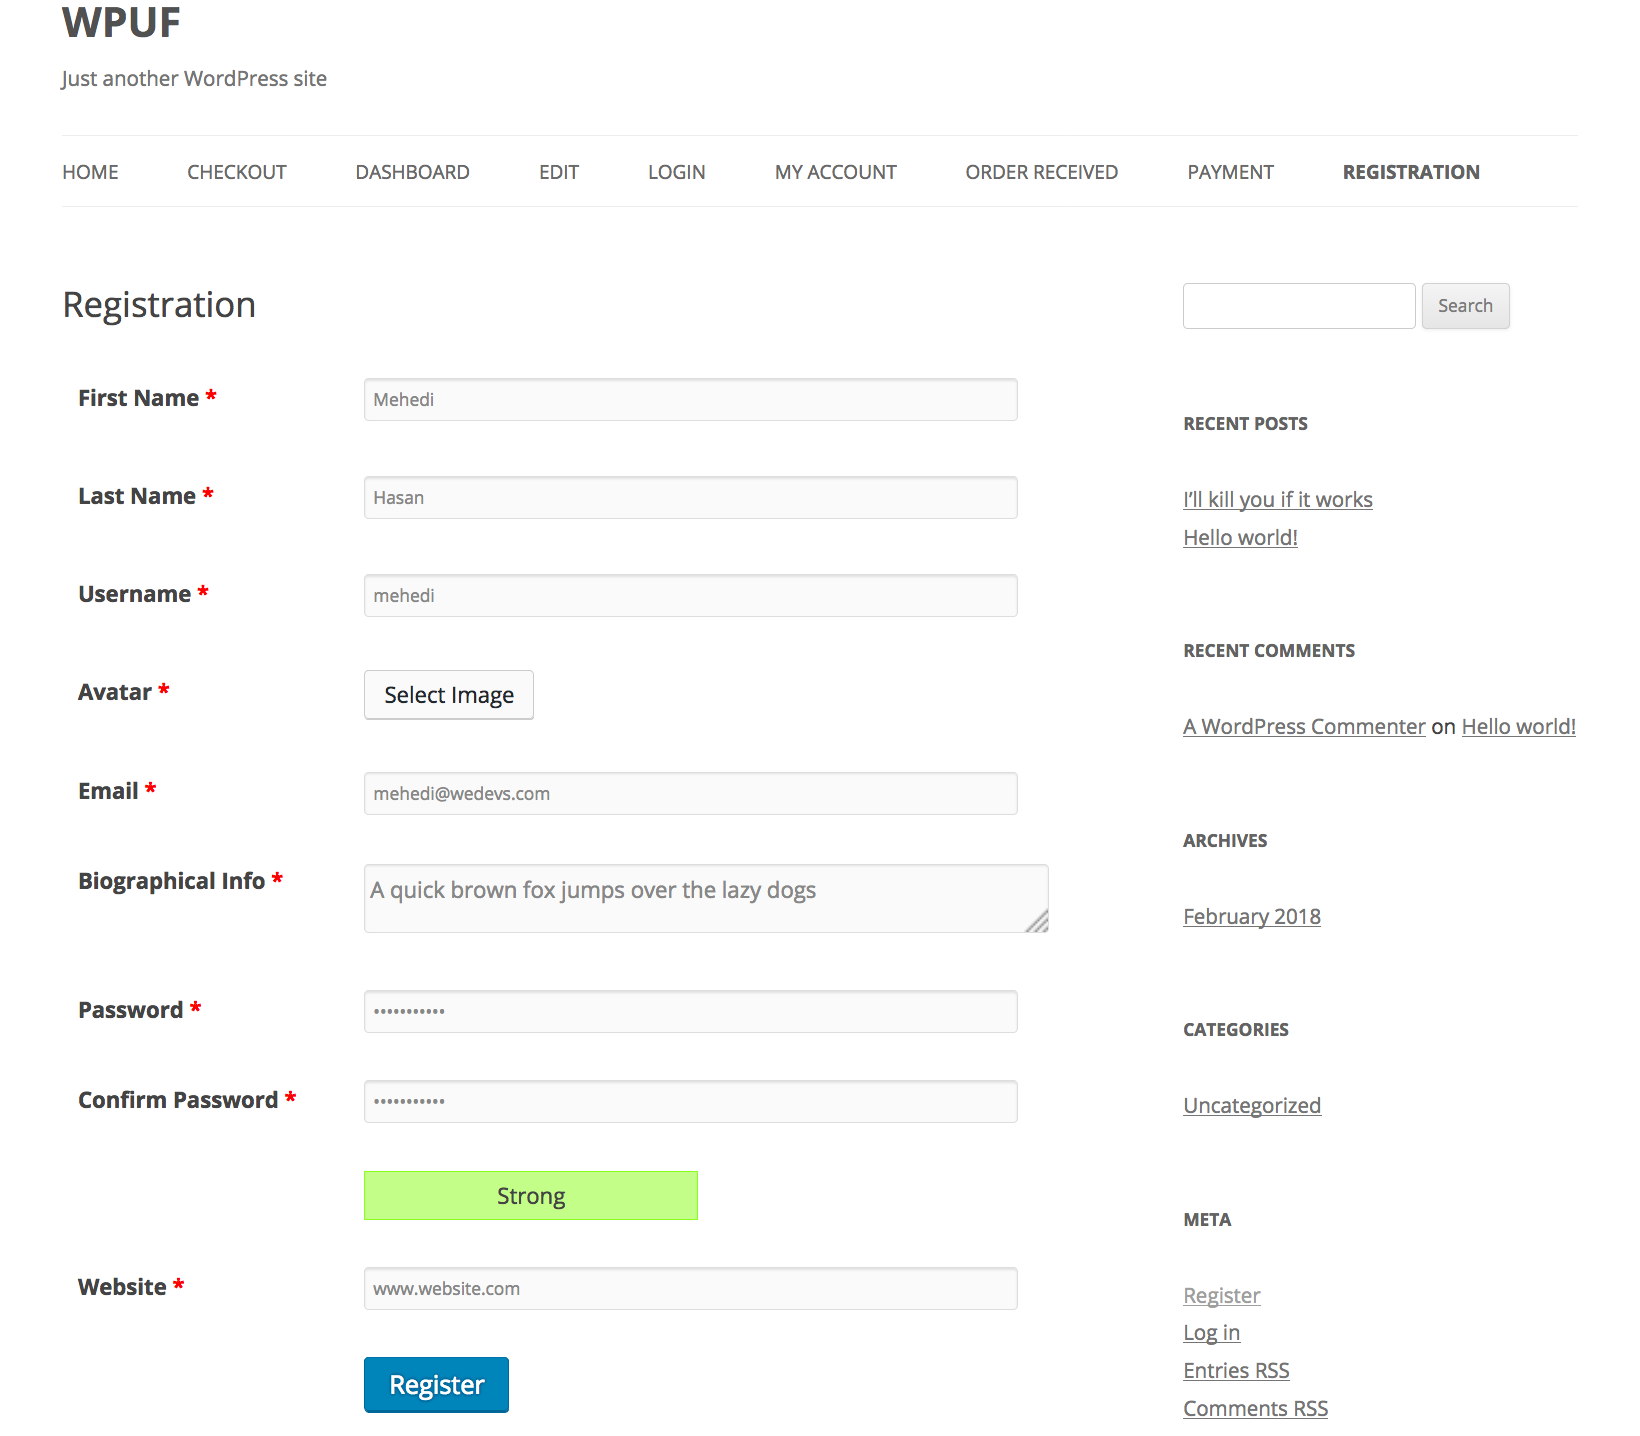Focus the Last Name input field

(x=691, y=497)
